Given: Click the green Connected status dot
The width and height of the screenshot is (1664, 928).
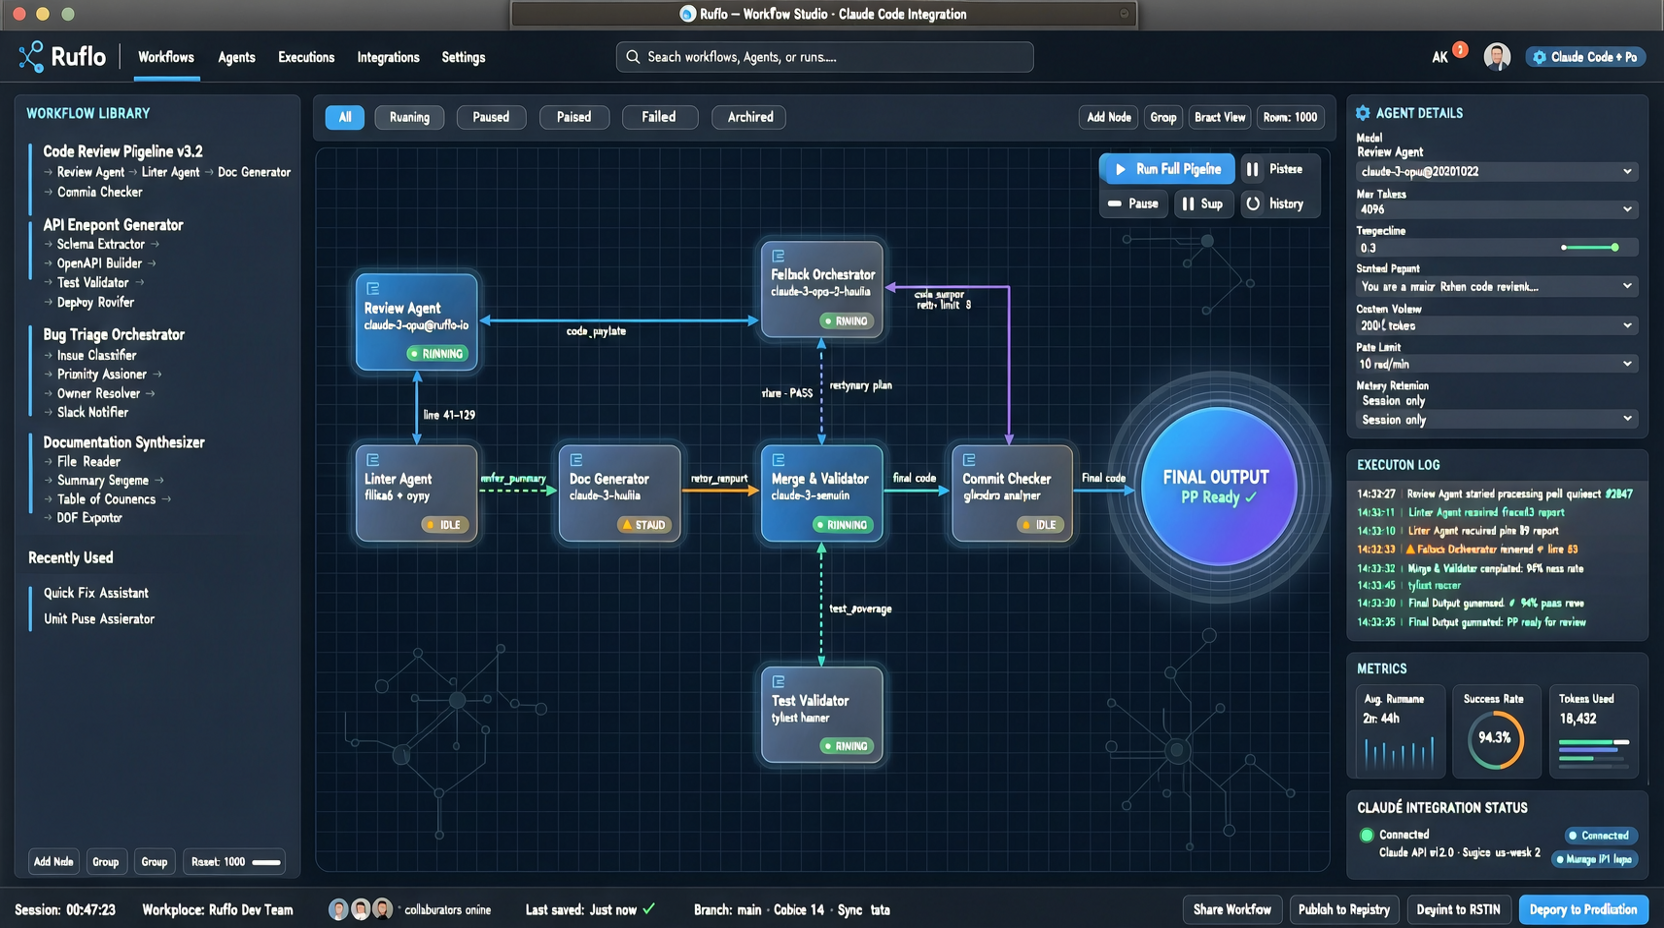Looking at the screenshot, I should [x=1366, y=835].
